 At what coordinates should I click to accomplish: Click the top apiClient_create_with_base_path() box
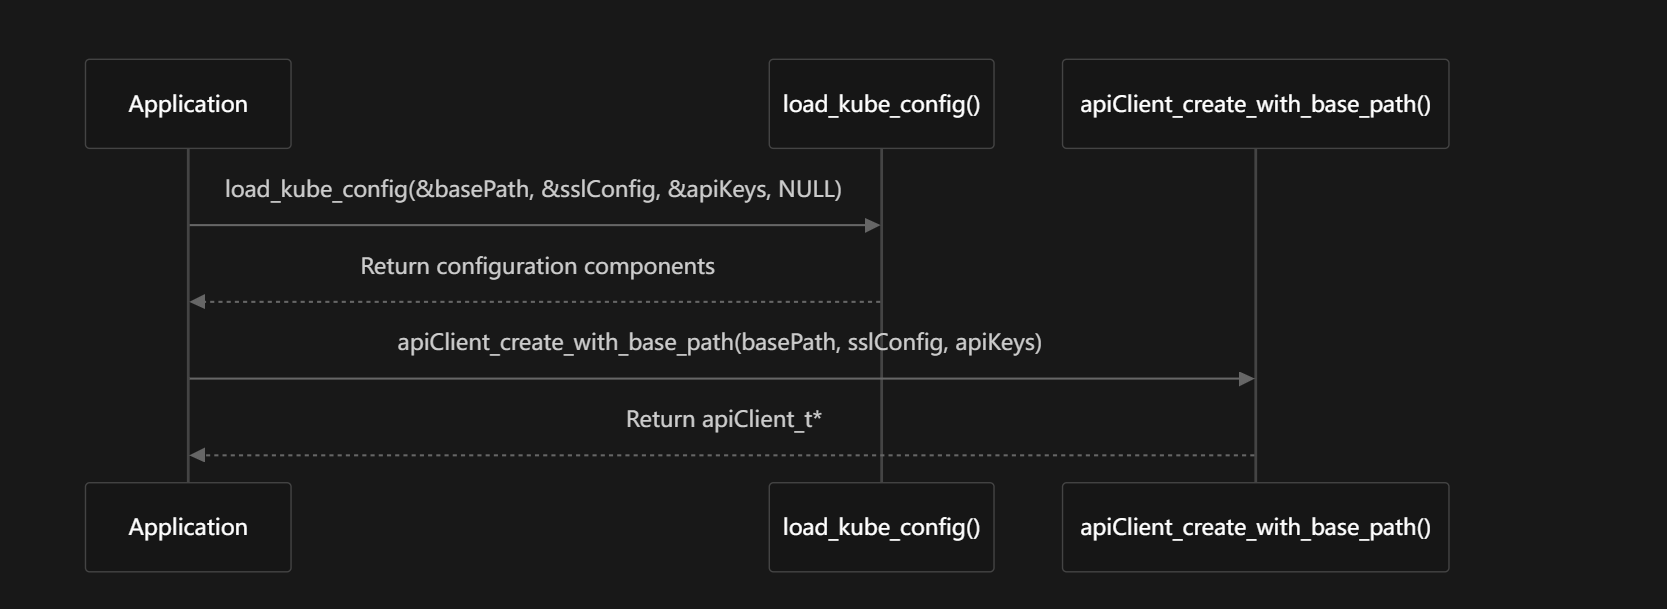[1255, 104]
